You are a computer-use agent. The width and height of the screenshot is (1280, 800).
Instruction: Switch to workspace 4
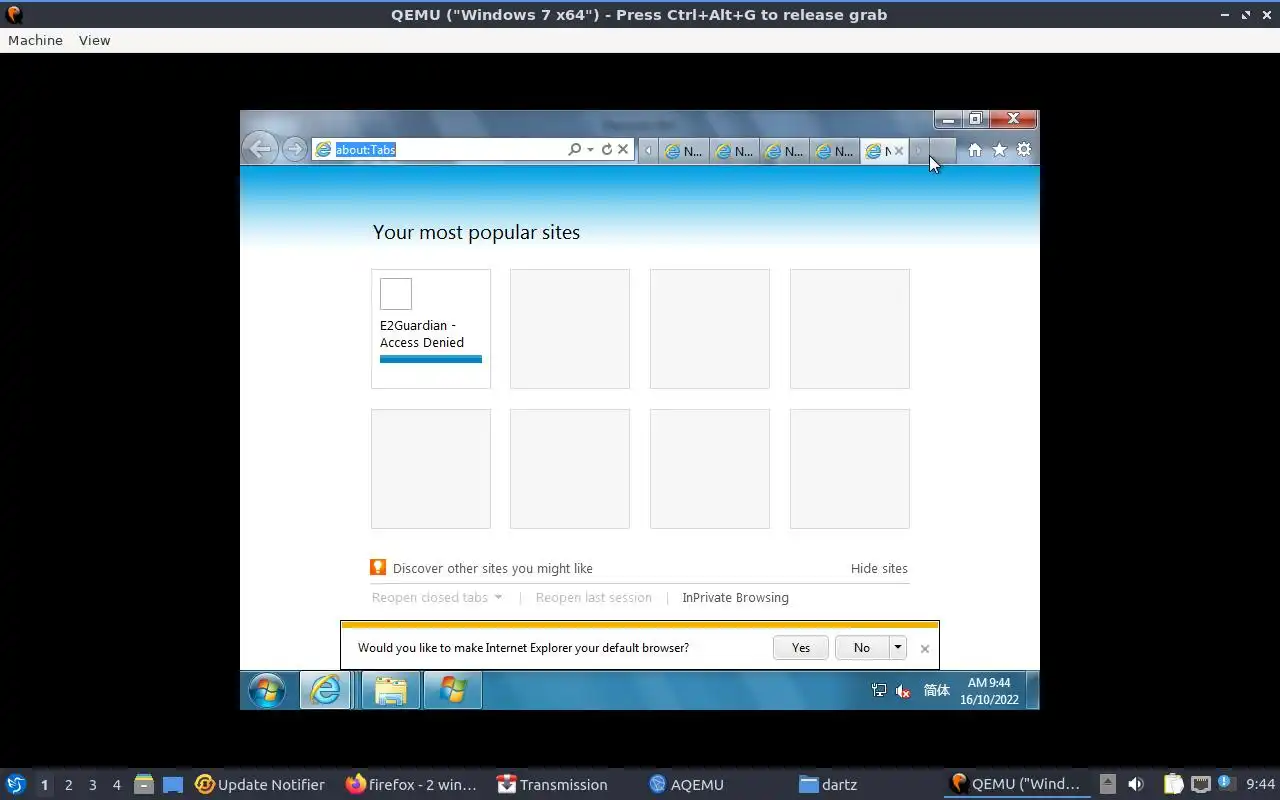point(116,785)
